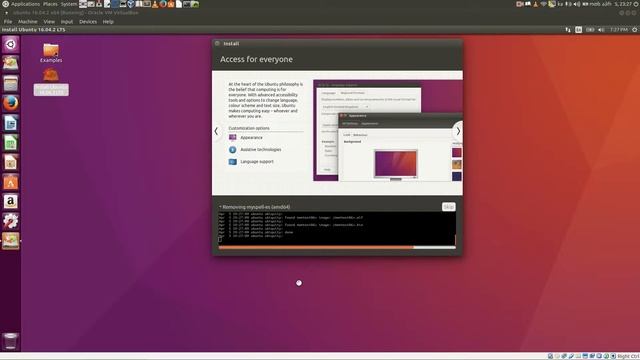Open the Examples folder on desktop
This screenshot has width=640, height=360.
[51, 53]
